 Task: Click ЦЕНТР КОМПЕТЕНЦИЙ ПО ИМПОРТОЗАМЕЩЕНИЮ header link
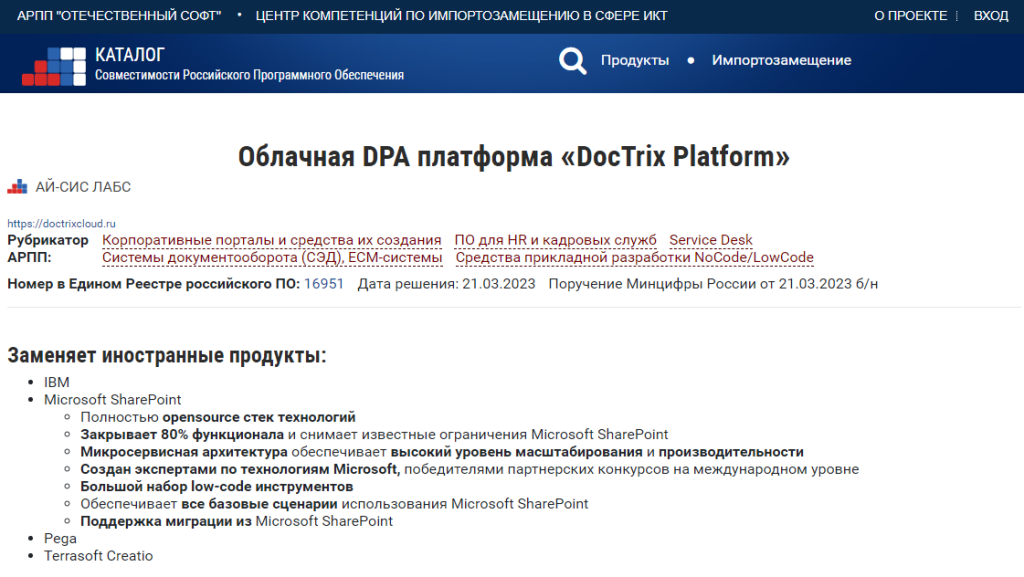461,16
